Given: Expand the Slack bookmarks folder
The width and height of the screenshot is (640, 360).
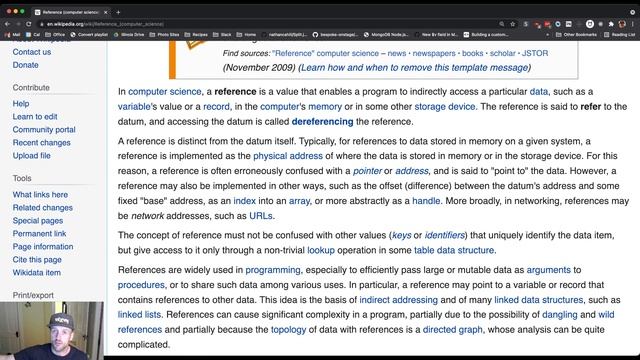Looking at the screenshot, I should click(222, 35).
